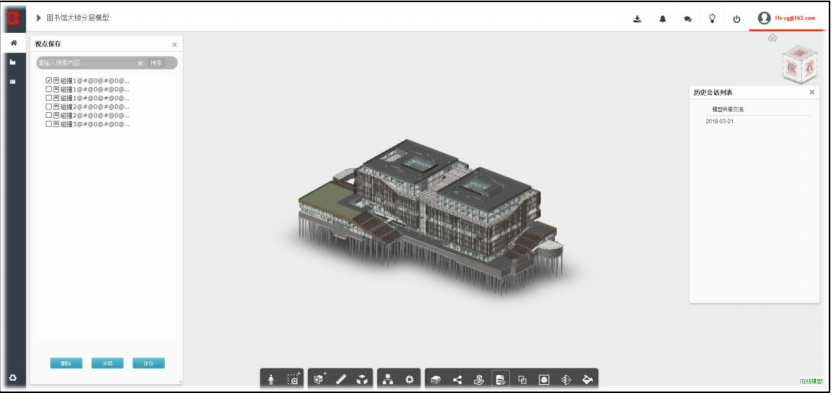Screen dimensions: 832x396
Task: Select the zoom-to-region tool
Action: [293, 380]
